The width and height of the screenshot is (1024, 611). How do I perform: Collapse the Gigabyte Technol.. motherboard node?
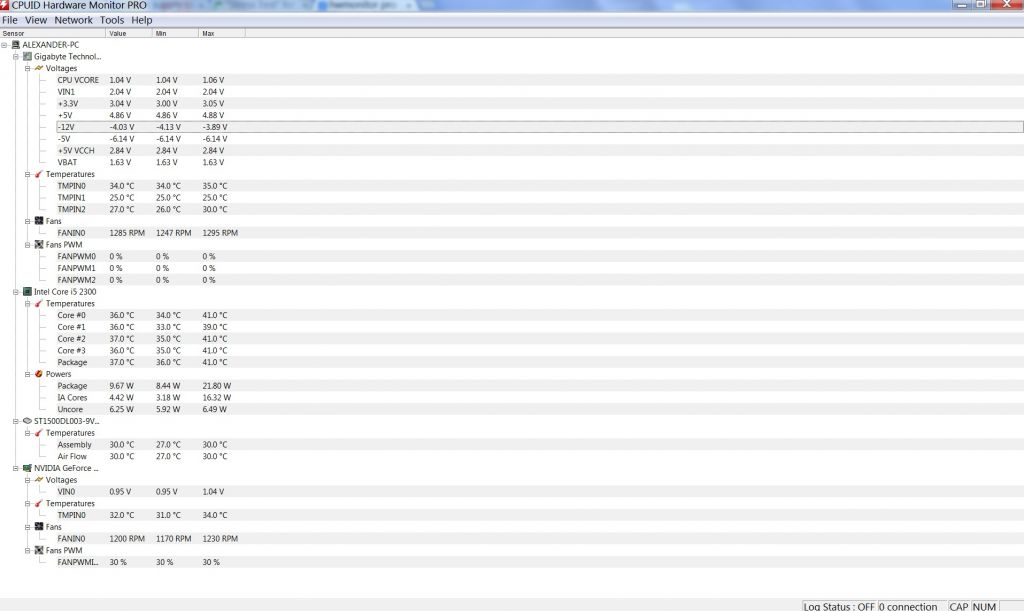[16, 57]
